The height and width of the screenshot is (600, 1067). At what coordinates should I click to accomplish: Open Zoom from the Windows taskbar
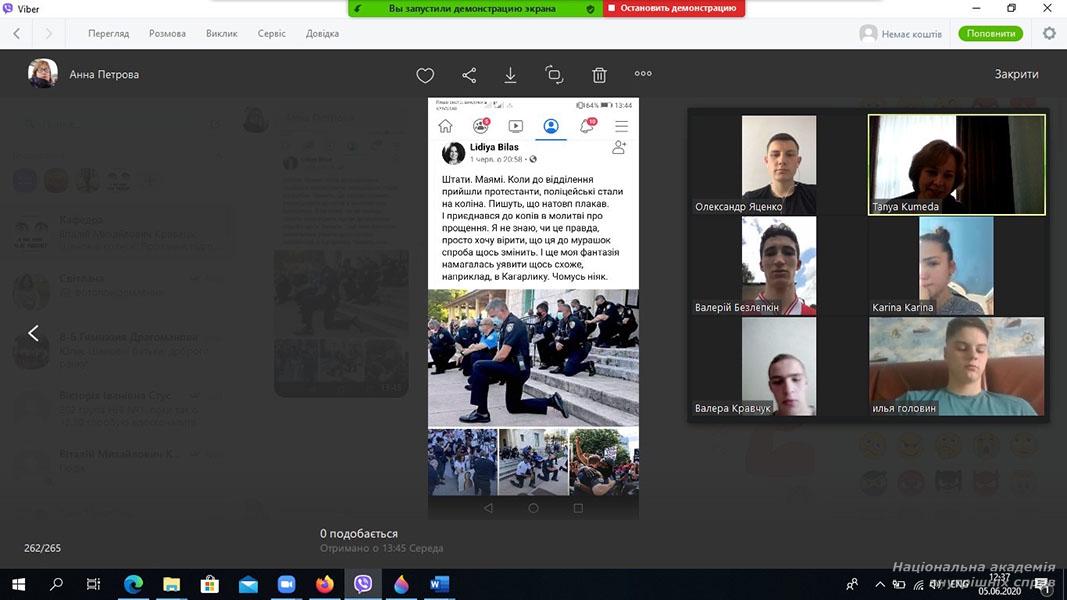click(286, 584)
